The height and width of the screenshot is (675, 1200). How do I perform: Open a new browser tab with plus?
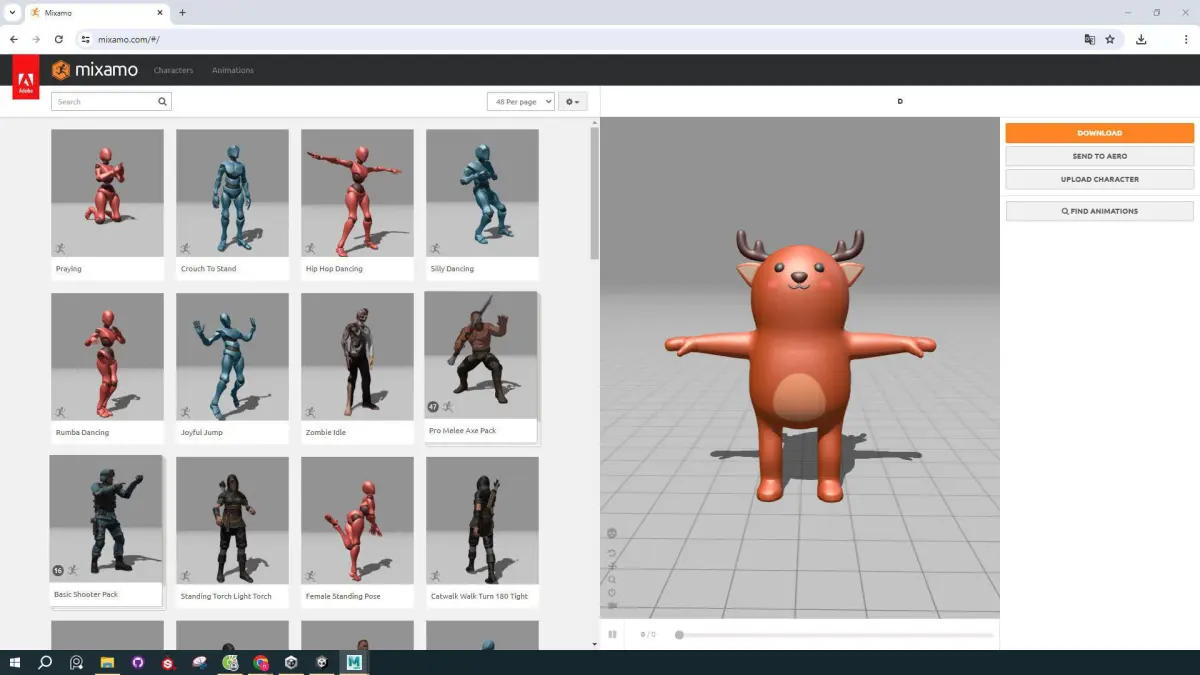182,13
